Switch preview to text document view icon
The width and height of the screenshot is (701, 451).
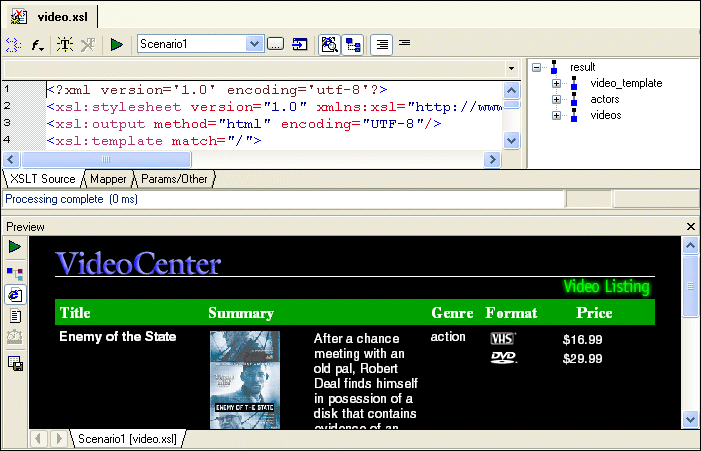pyautogui.click(x=15, y=316)
